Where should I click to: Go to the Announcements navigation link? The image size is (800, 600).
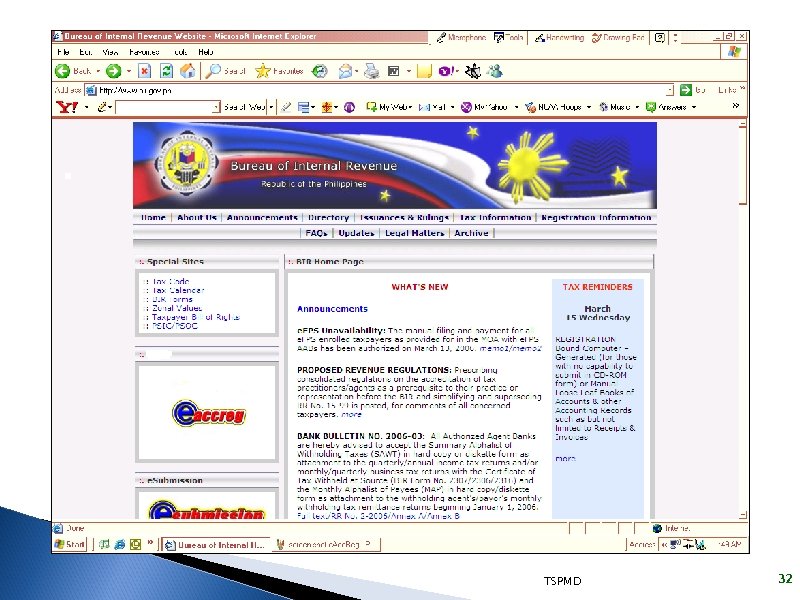(x=262, y=217)
